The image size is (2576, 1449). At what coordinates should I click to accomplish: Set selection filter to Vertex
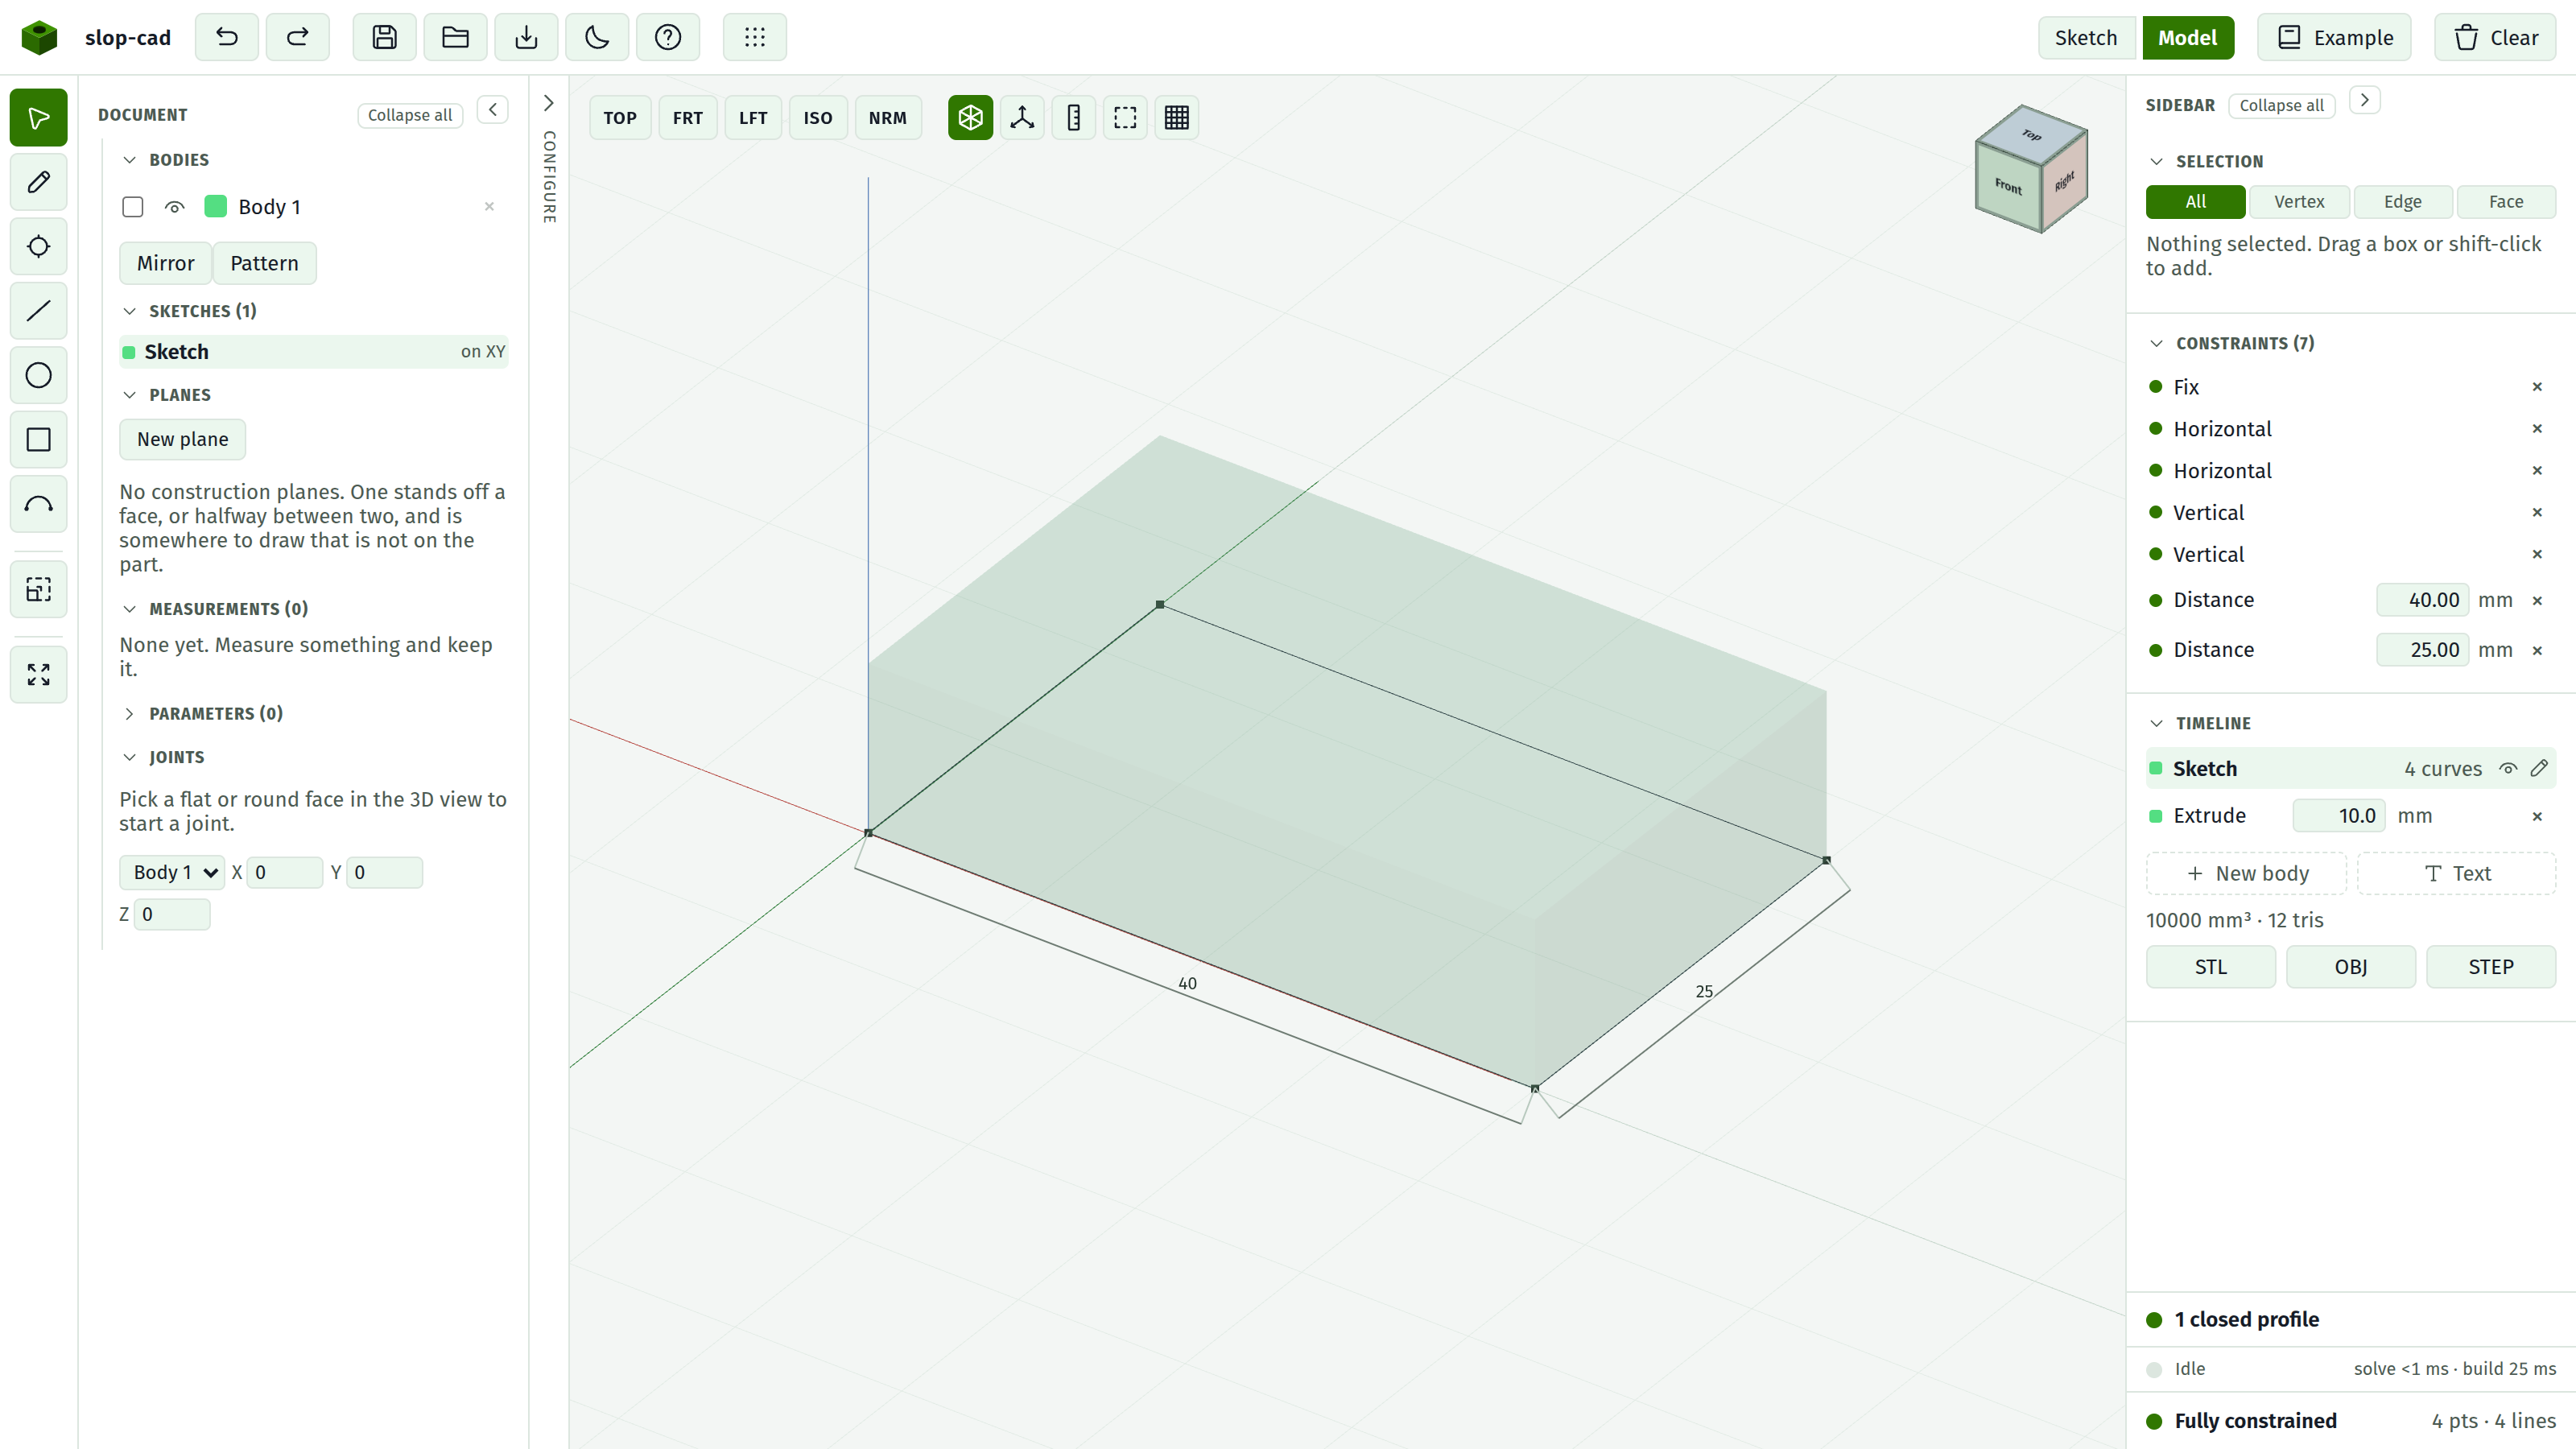click(x=2299, y=202)
